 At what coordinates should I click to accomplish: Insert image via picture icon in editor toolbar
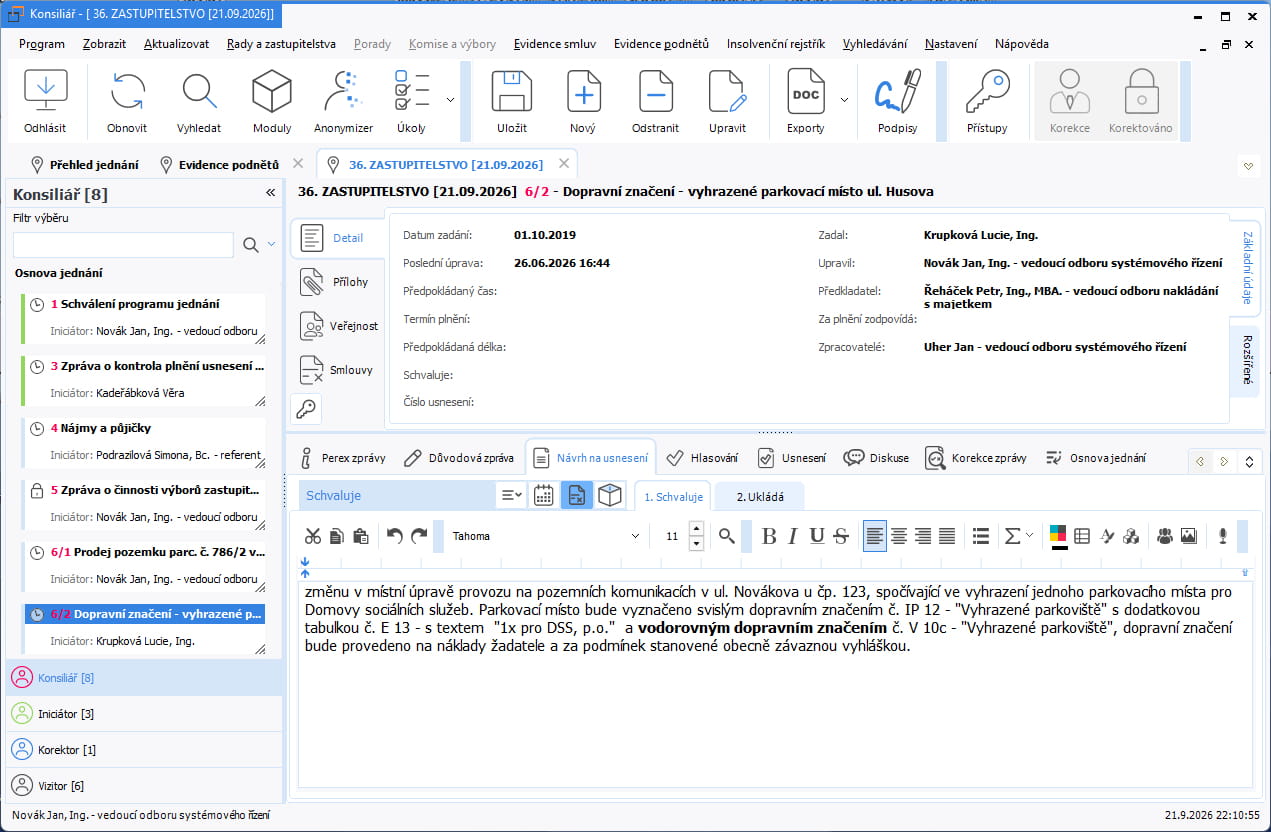[1188, 536]
